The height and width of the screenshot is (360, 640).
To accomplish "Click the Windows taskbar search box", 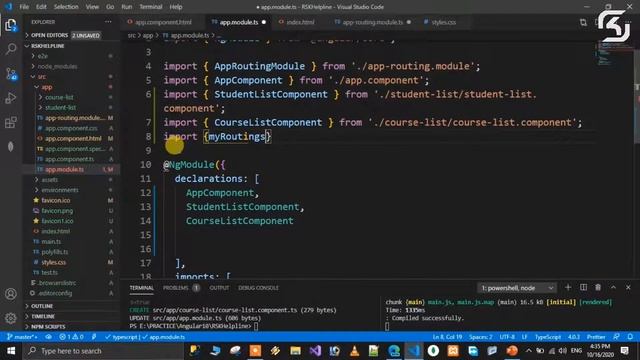I will [102, 351].
